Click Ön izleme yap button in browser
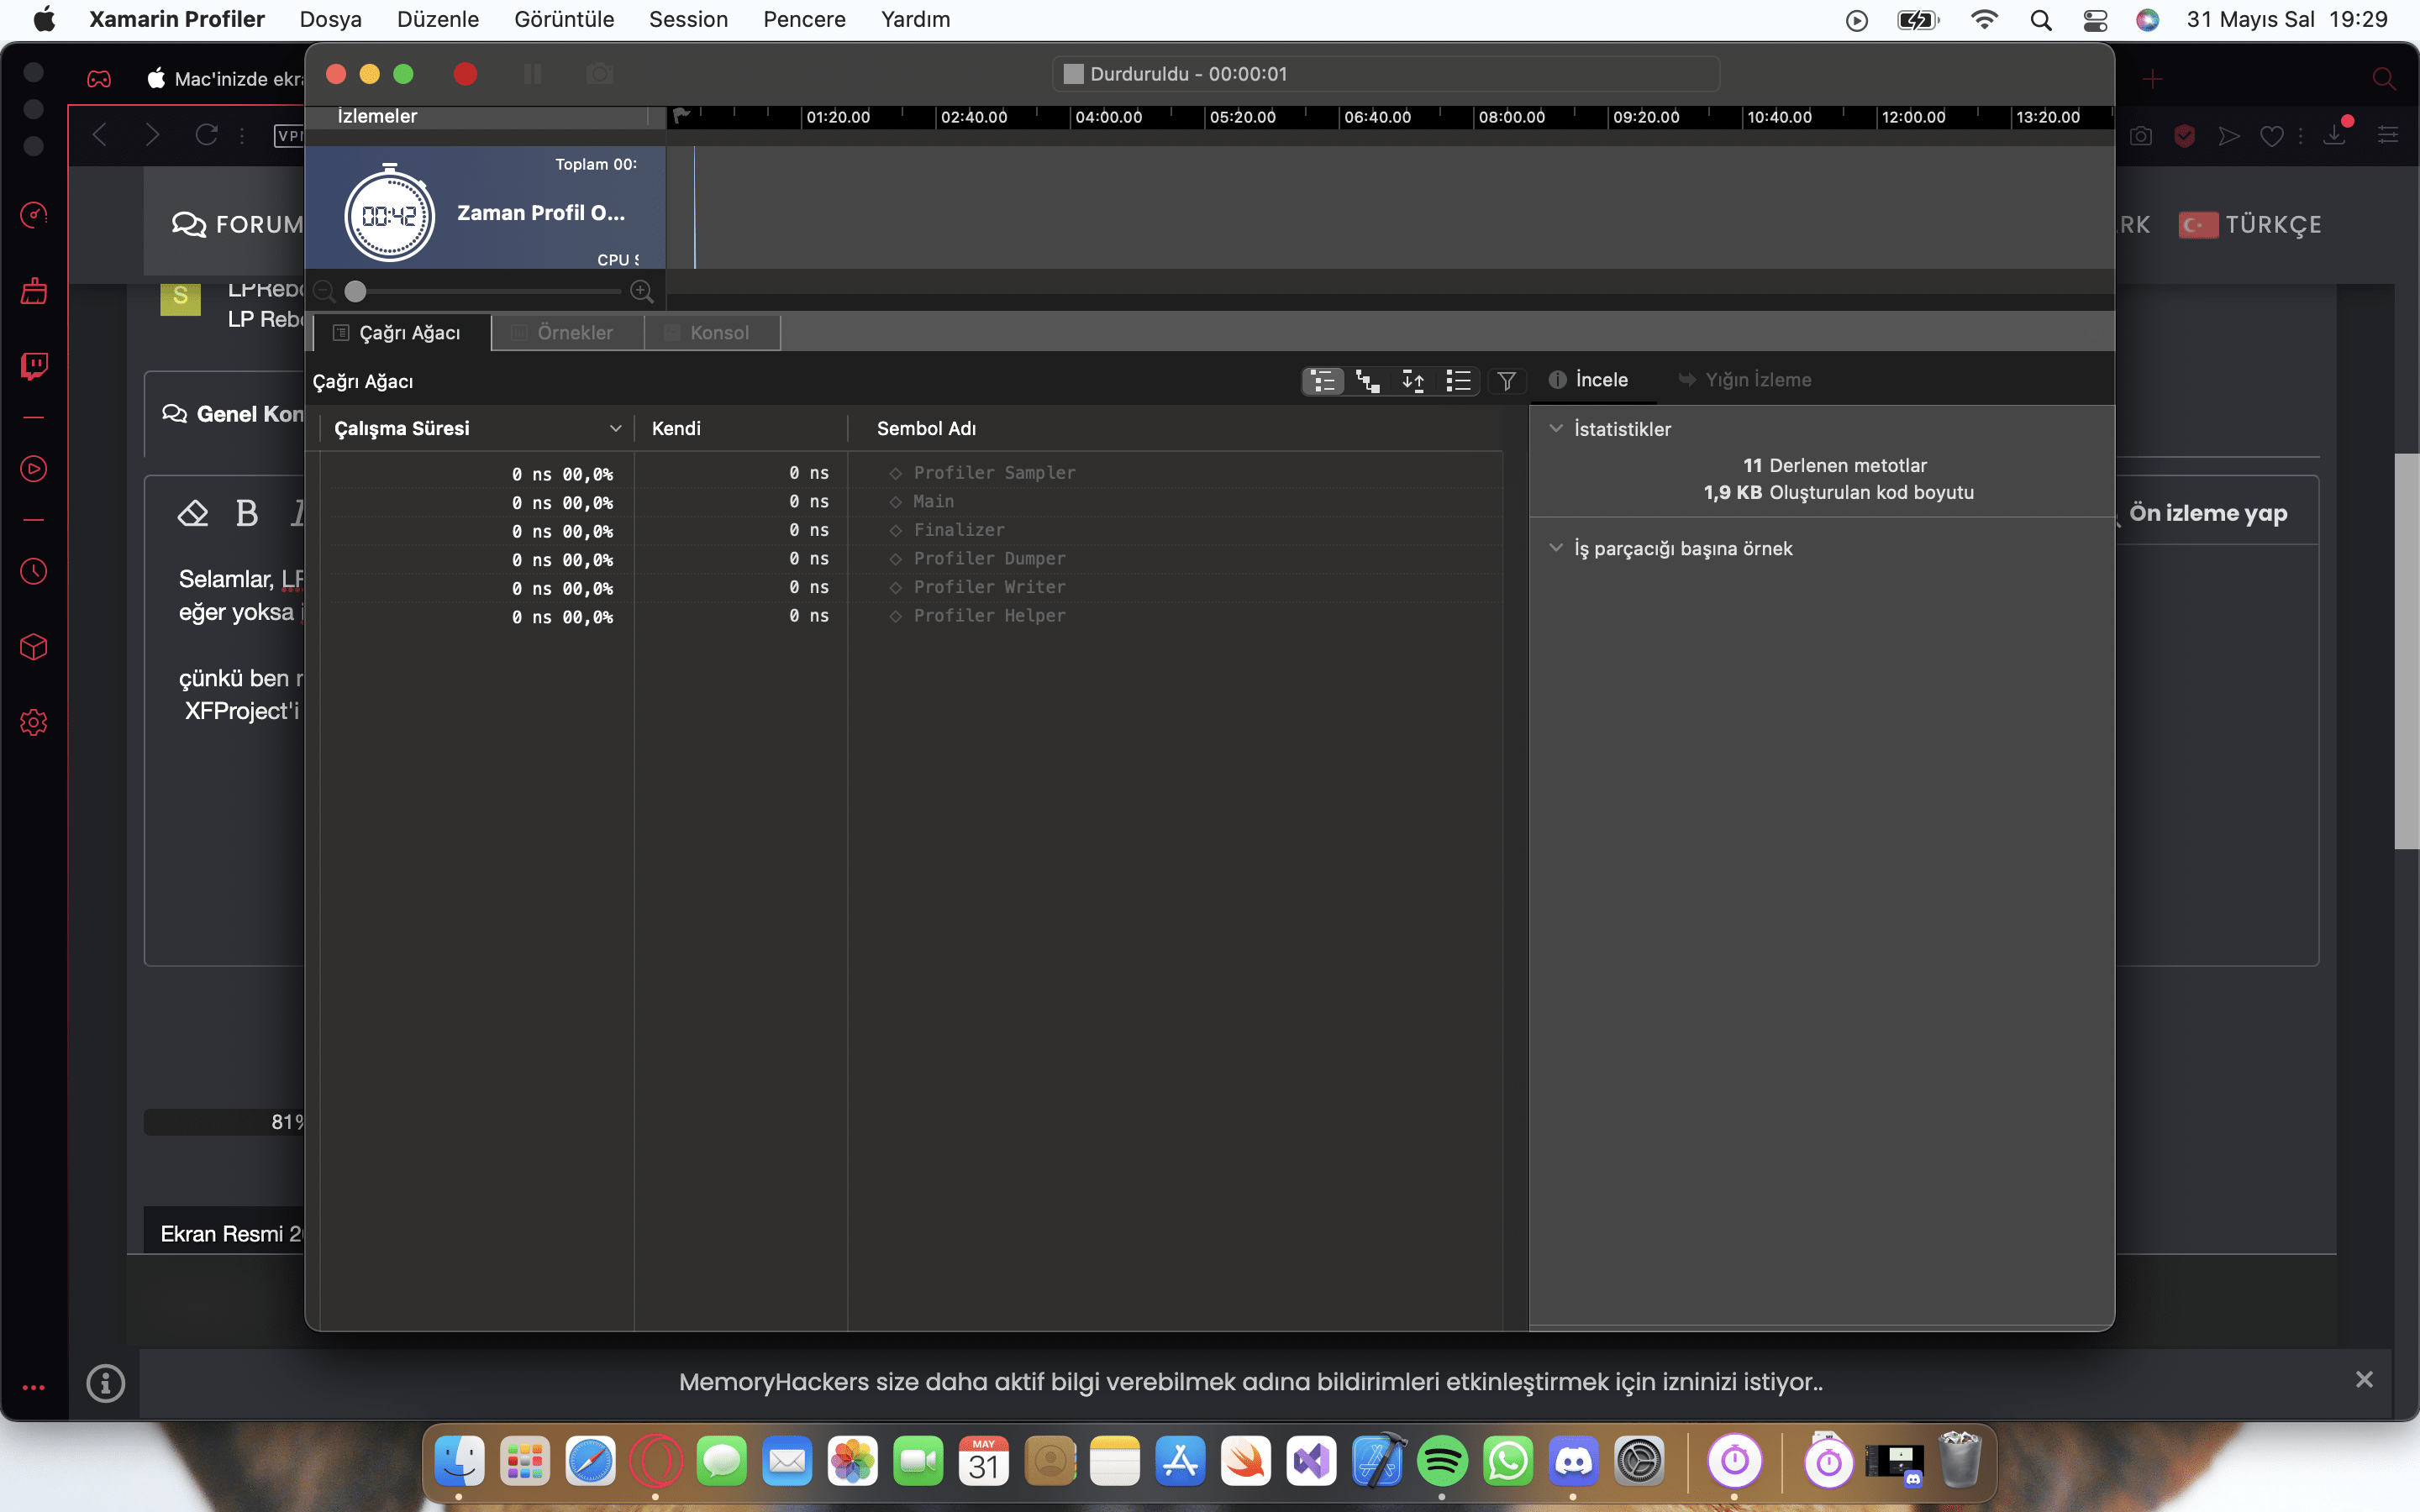The image size is (2420, 1512). [2208, 513]
